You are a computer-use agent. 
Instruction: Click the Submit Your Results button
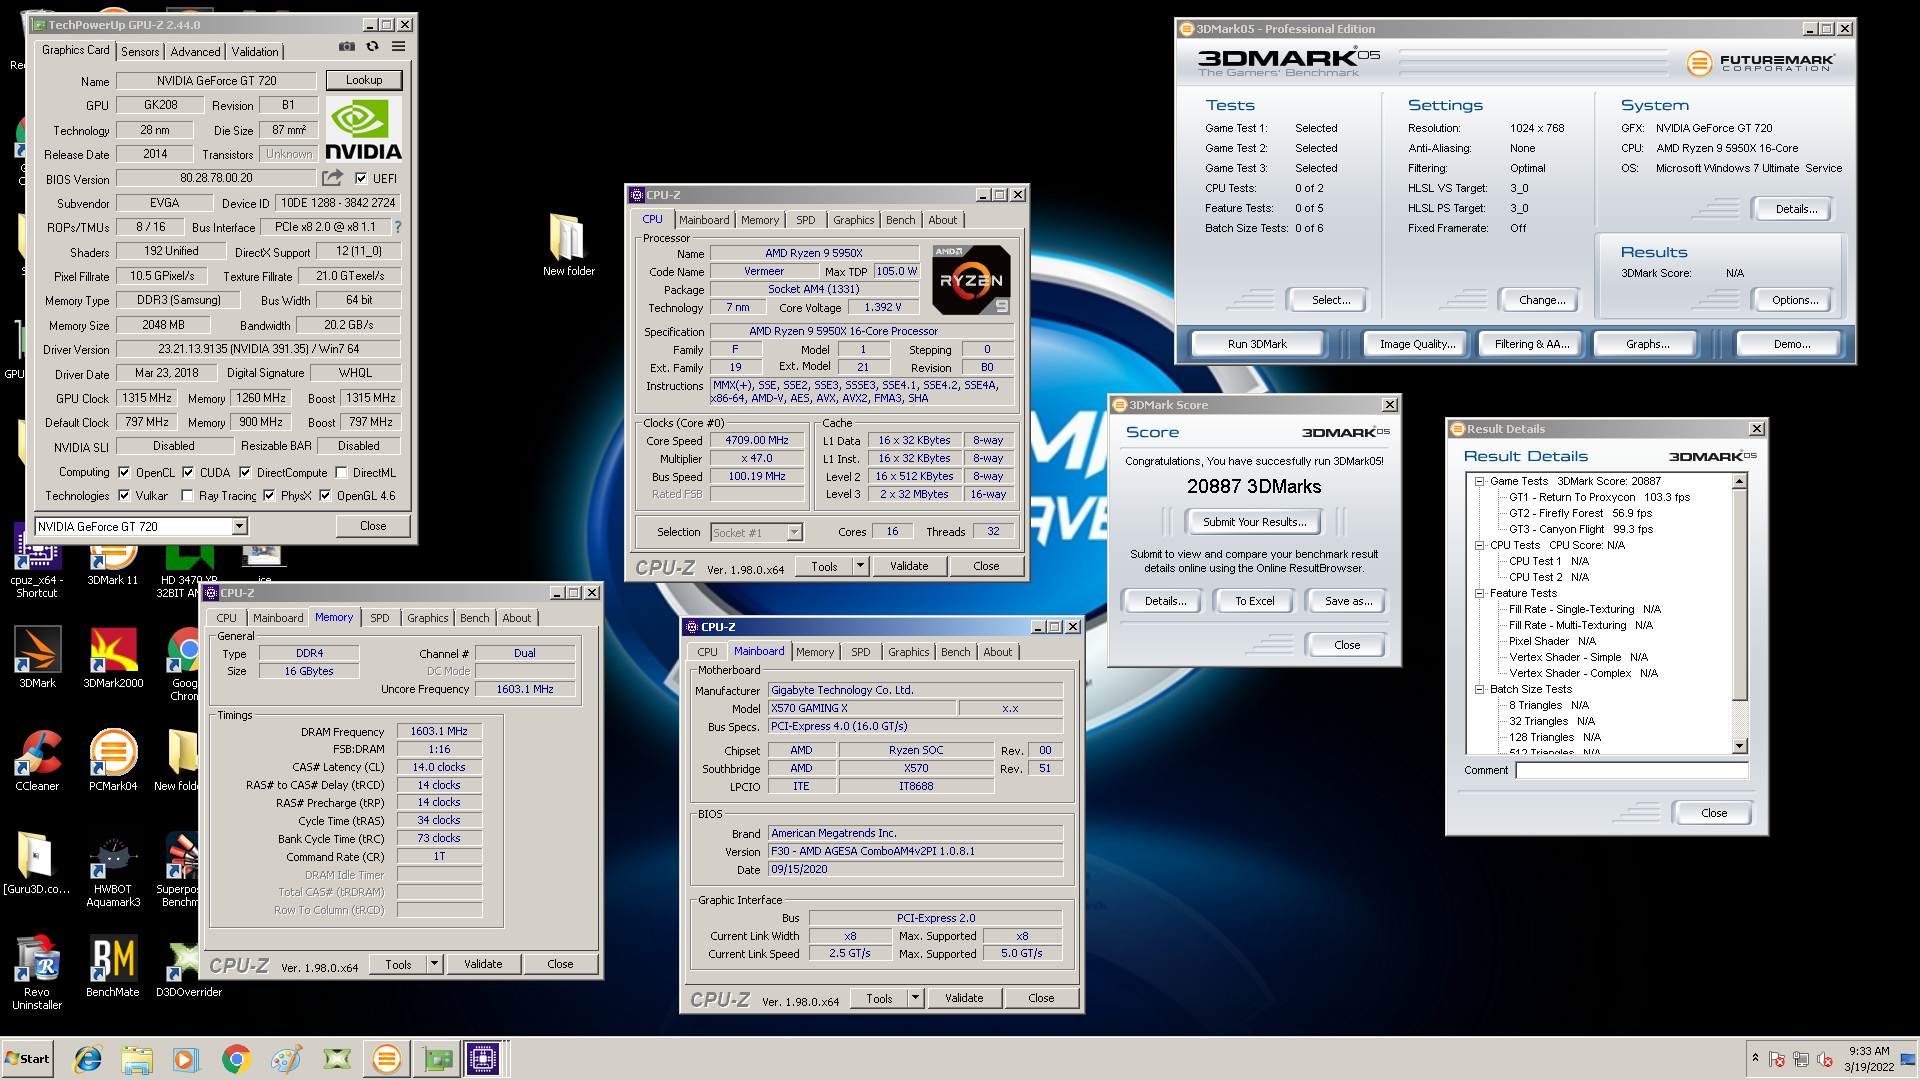tap(1254, 522)
